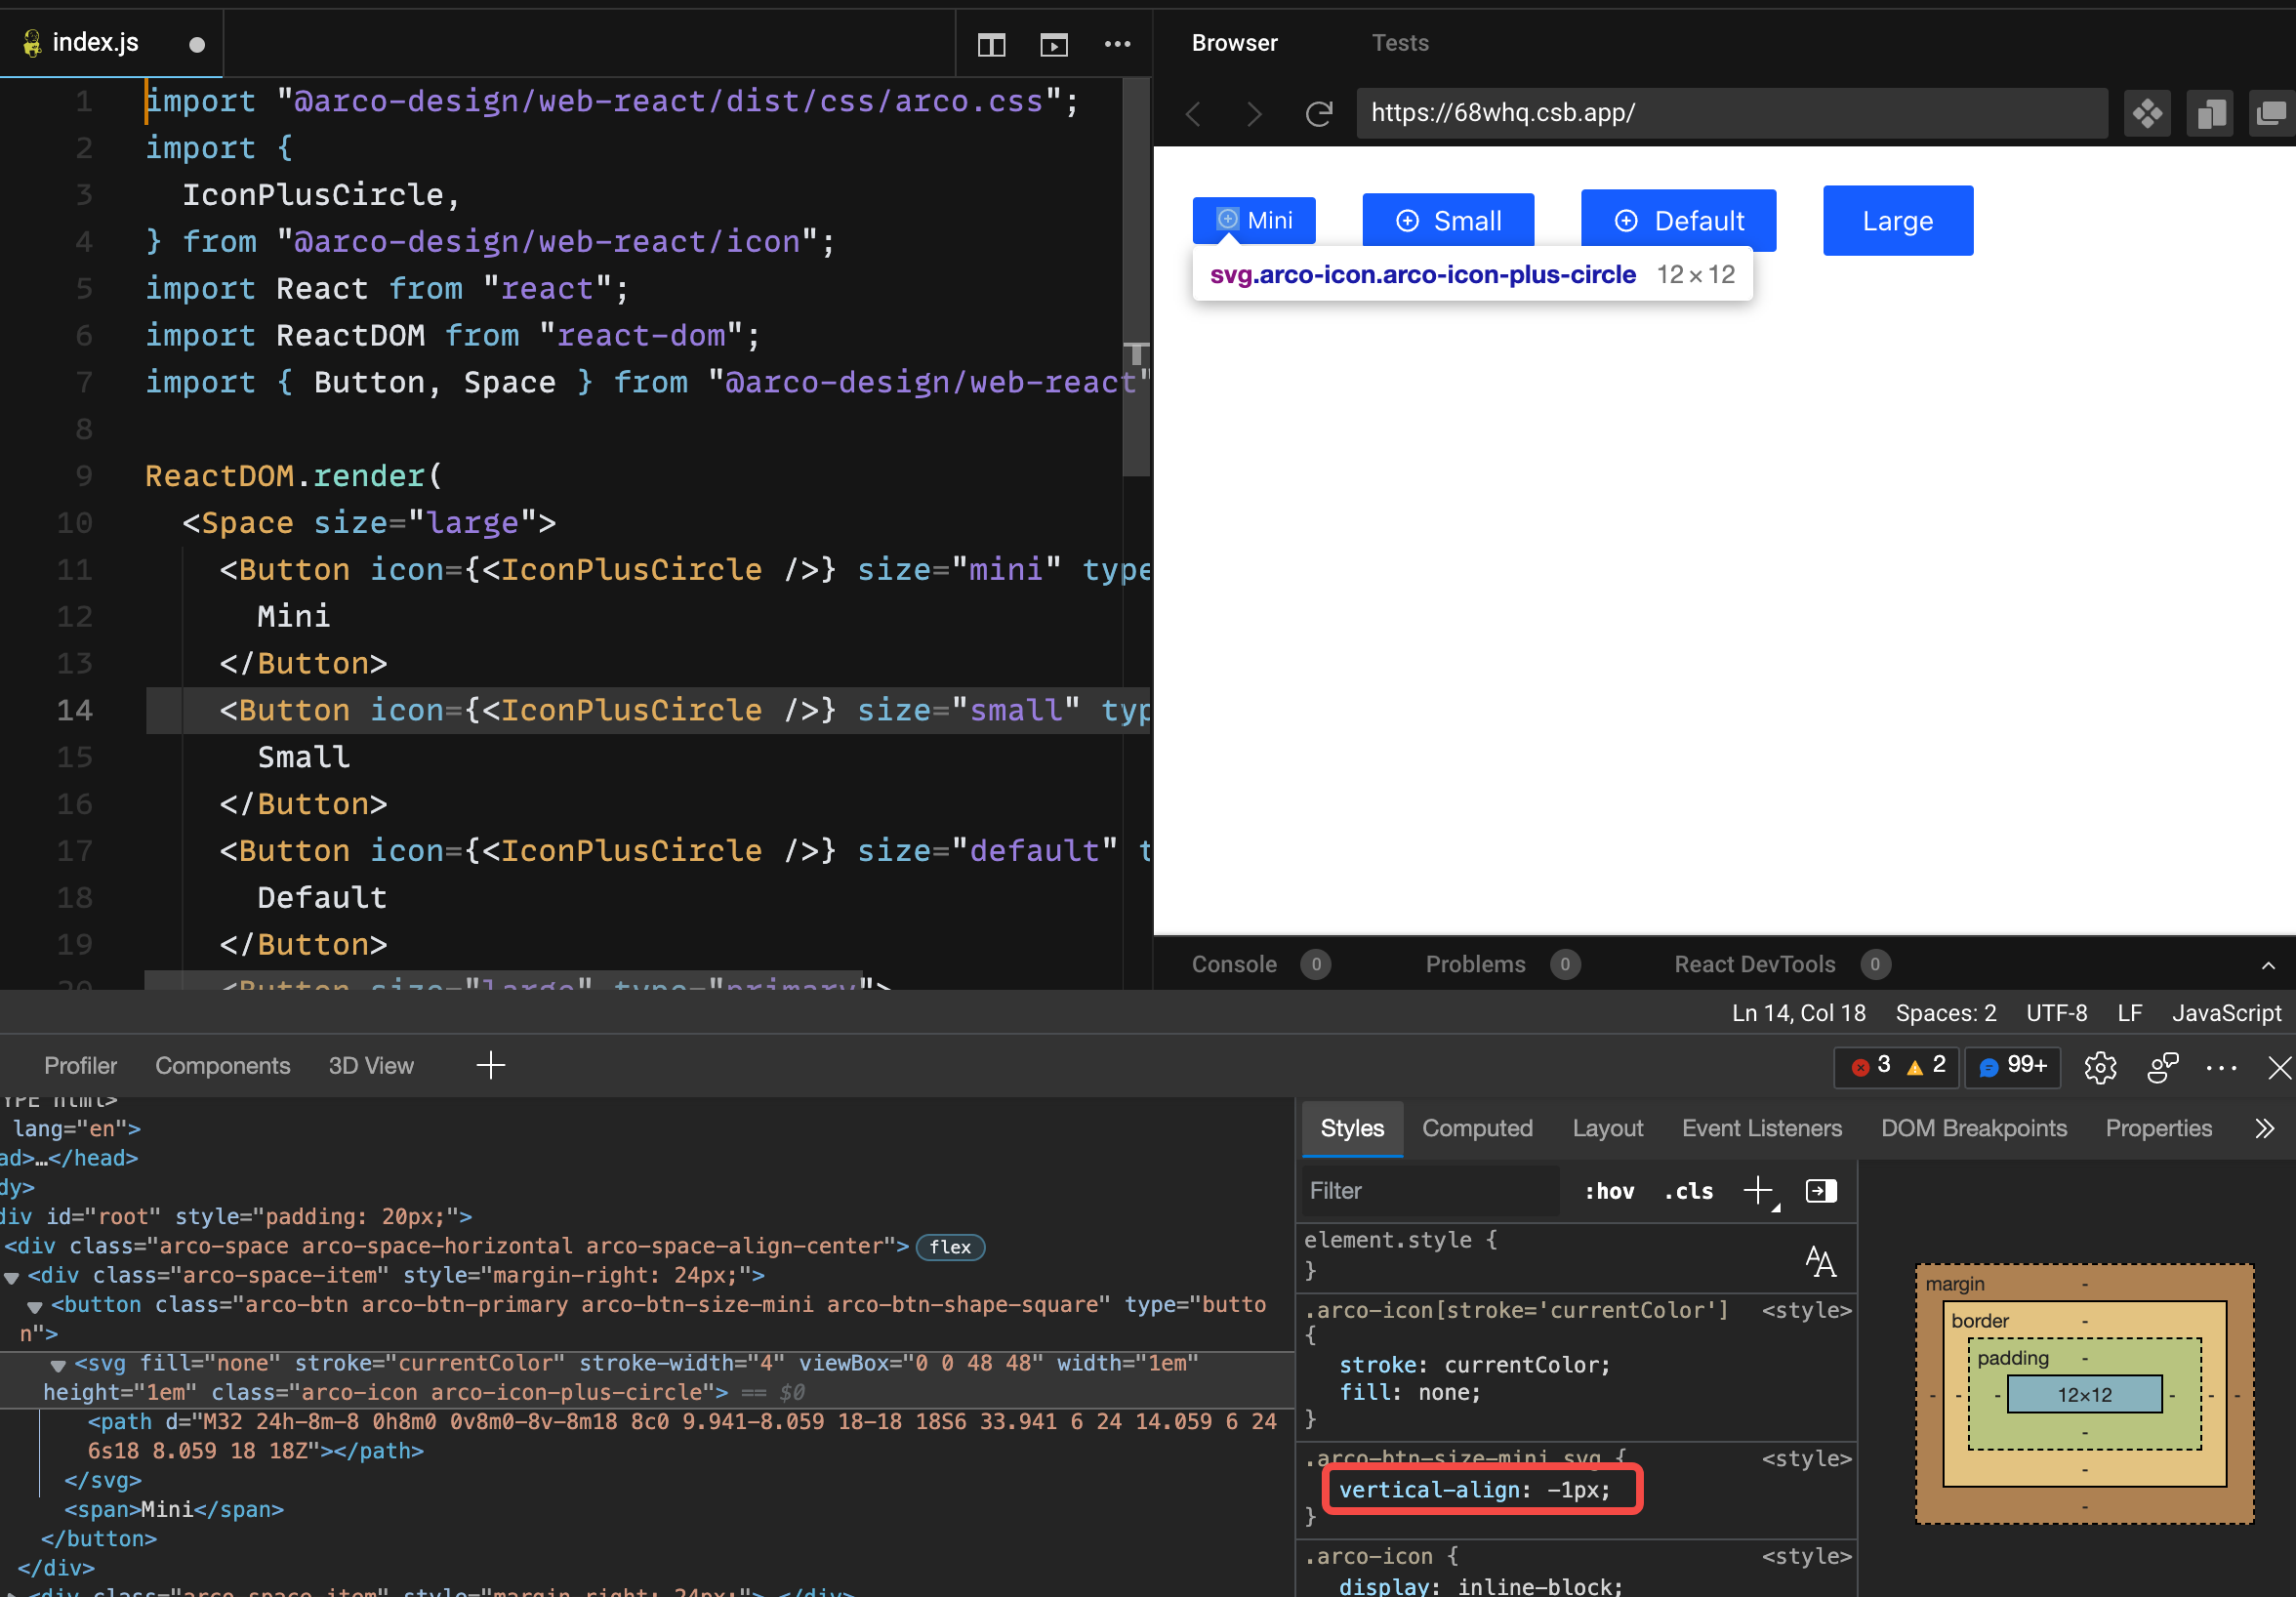Go forward in the preview browser
Viewport: 2296px width, 1597px height.
point(1253,114)
